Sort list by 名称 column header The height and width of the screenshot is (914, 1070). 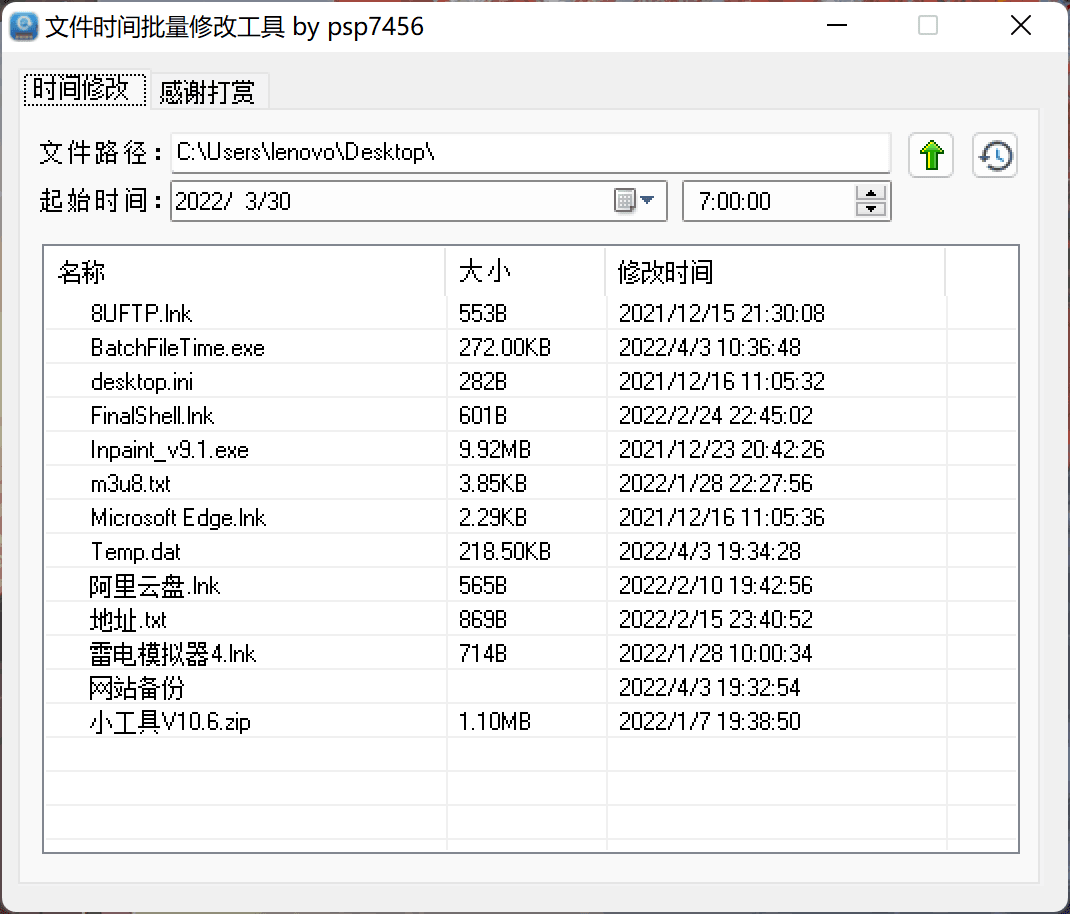click(244, 272)
